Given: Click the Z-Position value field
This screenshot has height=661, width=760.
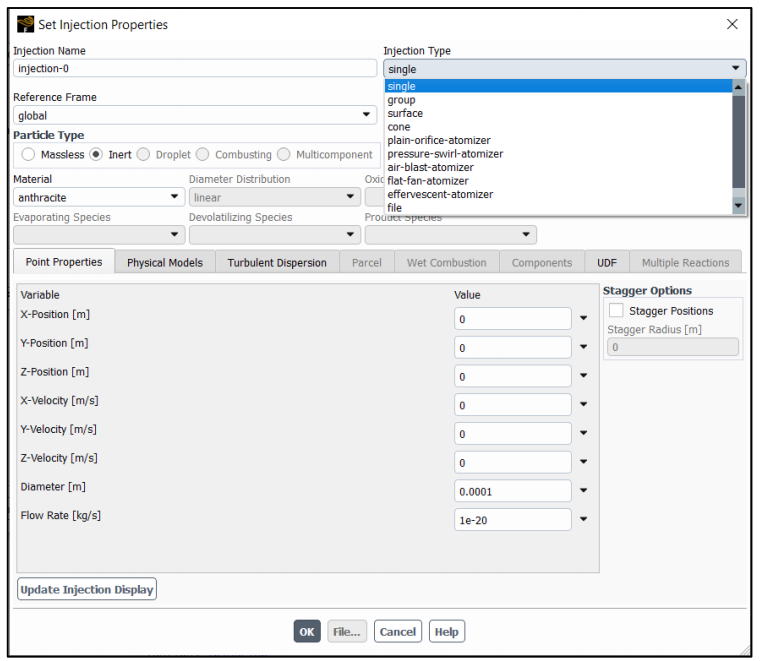Looking at the screenshot, I should (513, 376).
